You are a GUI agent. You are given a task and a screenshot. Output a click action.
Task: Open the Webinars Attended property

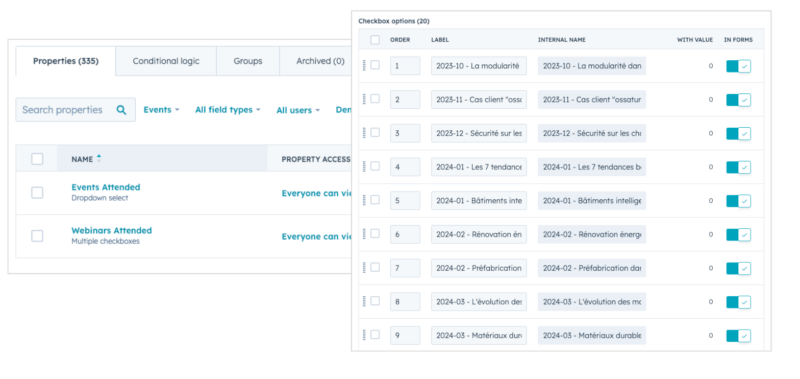click(112, 231)
